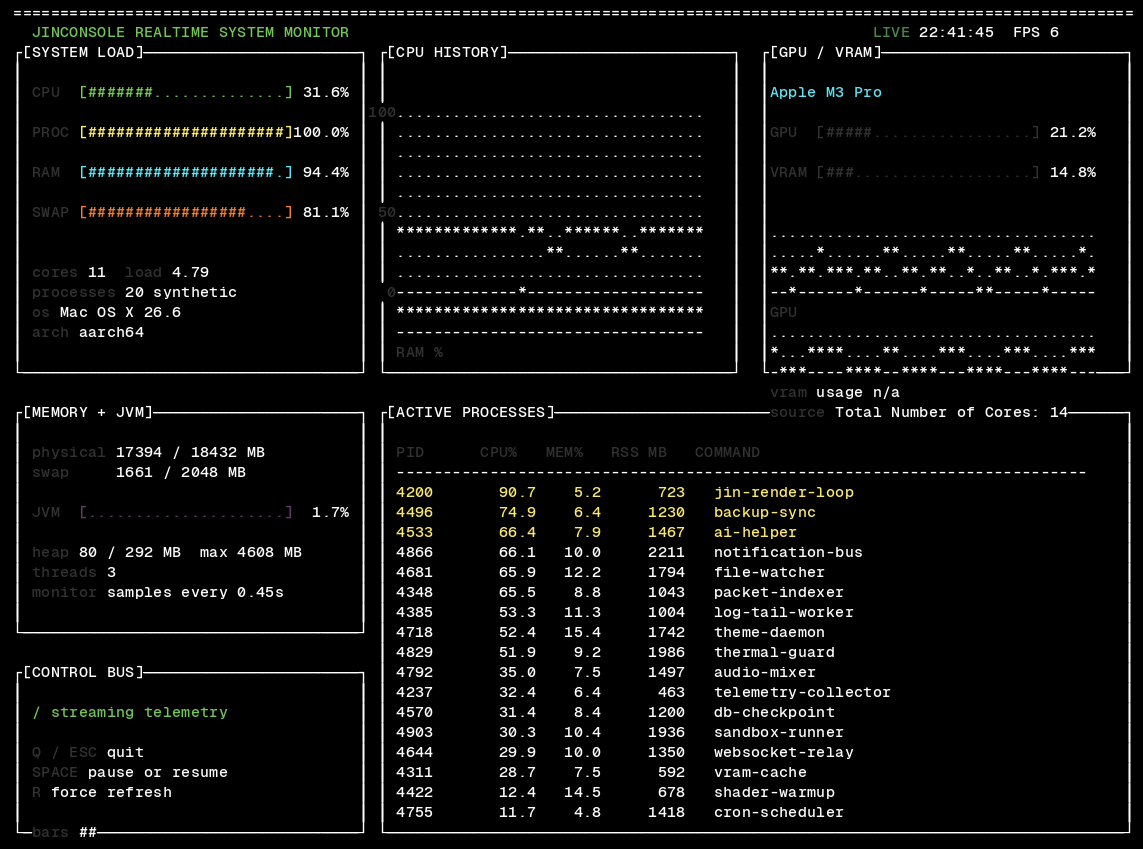Click the RAM % graph label

419,353
